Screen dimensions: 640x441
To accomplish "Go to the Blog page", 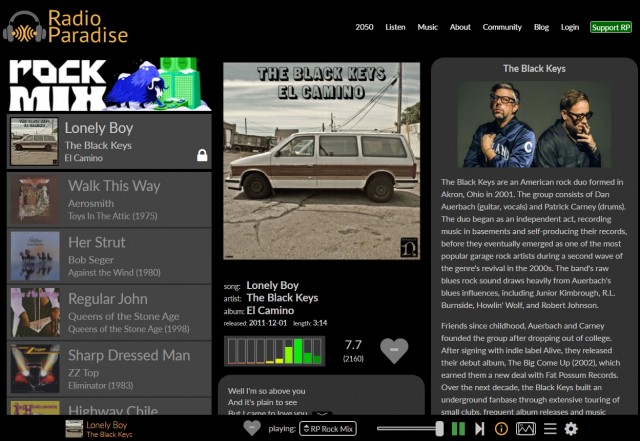I will pyautogui.click(x=541, y=27).
